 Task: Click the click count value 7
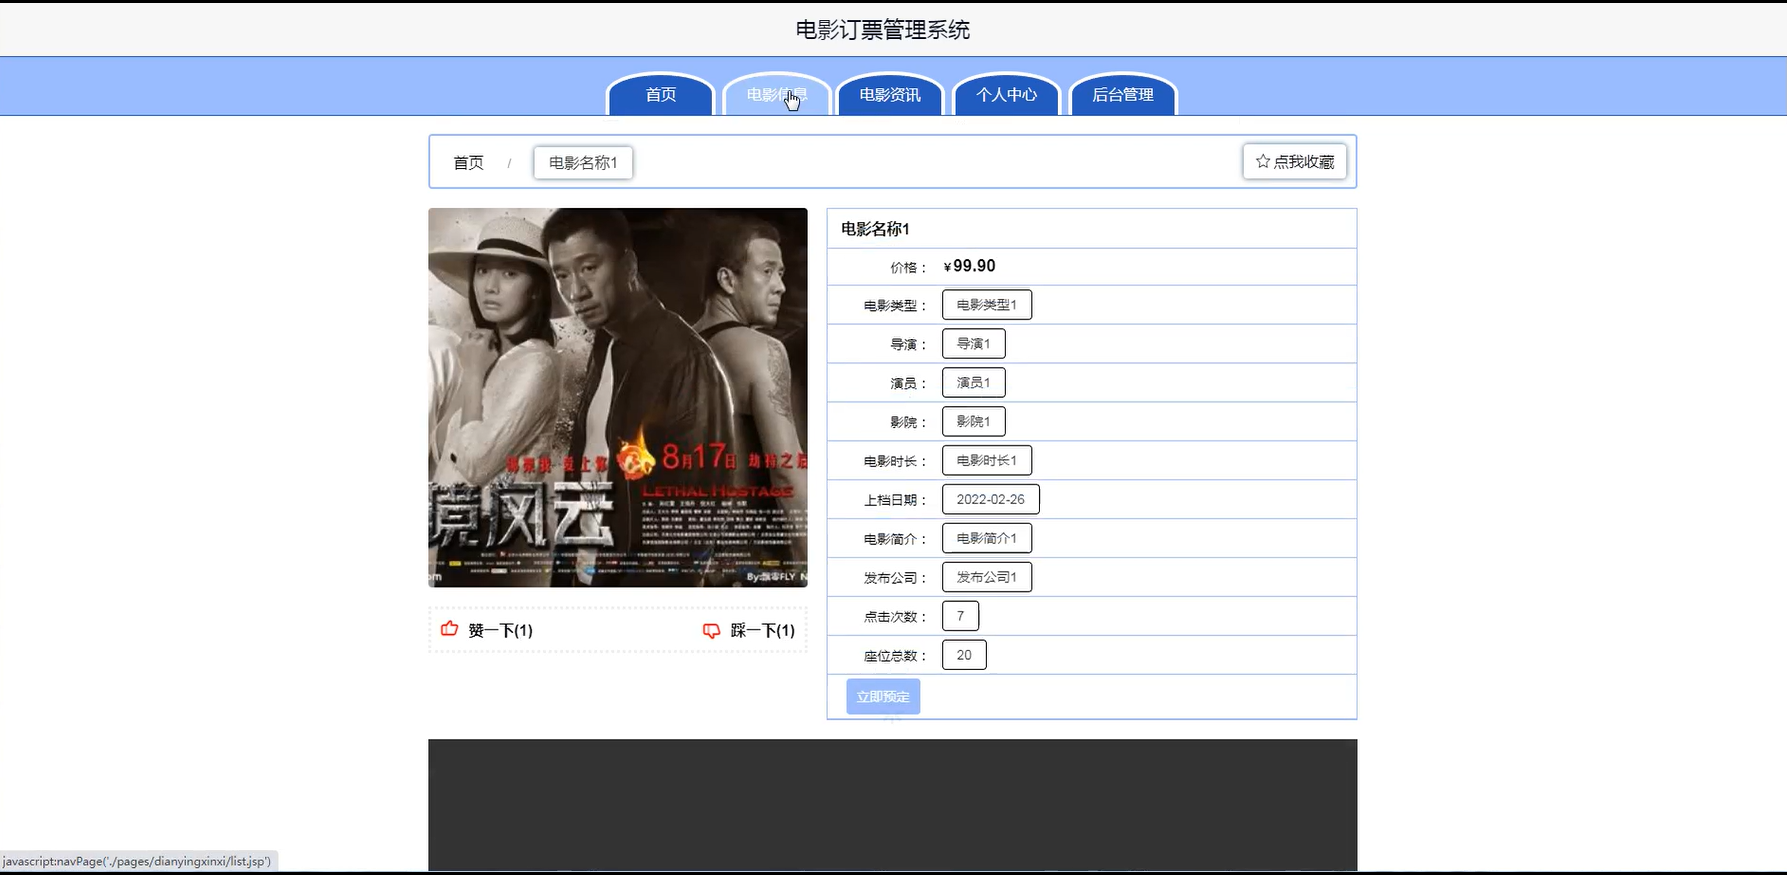tap(961, 617)
